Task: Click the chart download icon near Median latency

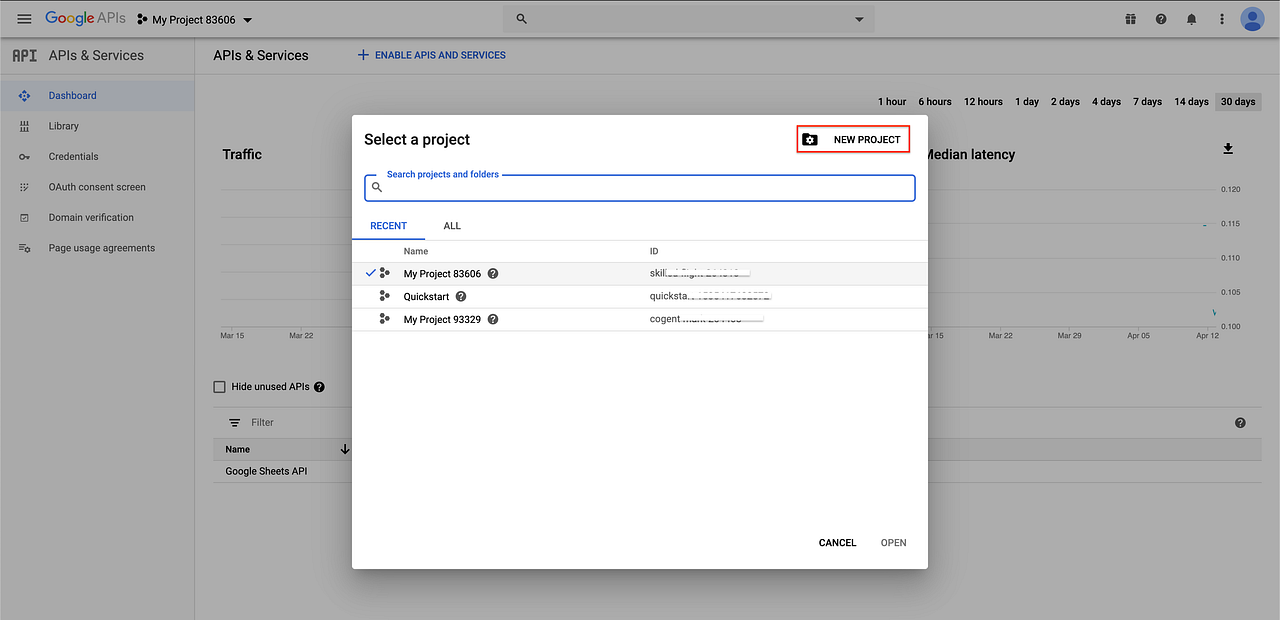Action: click(1228, 148)
